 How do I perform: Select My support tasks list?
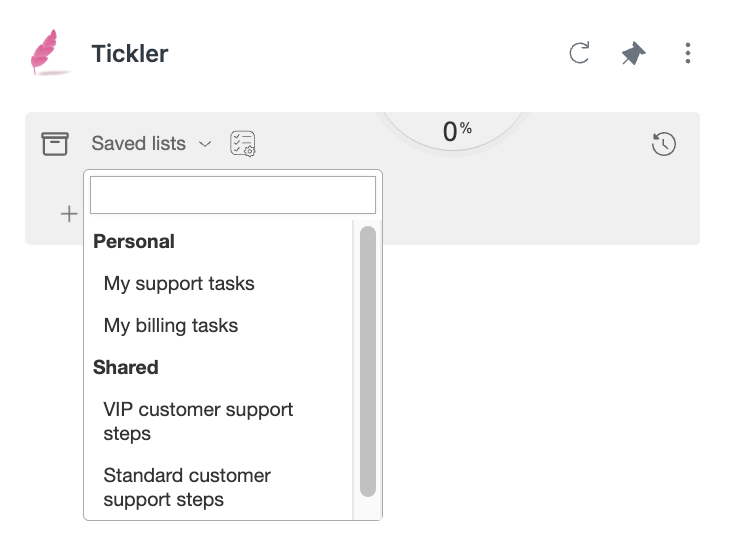(179, 283)
